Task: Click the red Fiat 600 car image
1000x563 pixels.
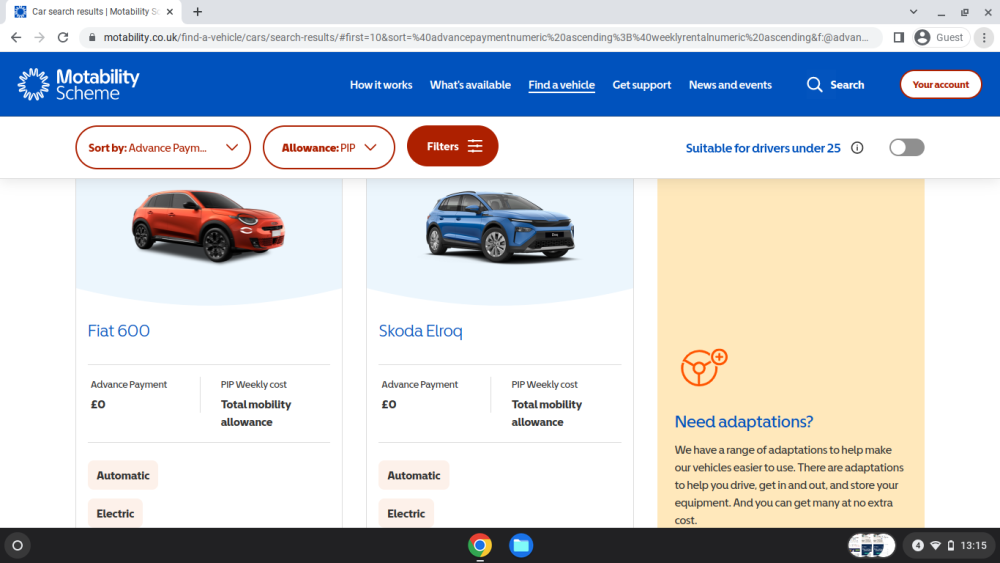Action: coord(208,225)
